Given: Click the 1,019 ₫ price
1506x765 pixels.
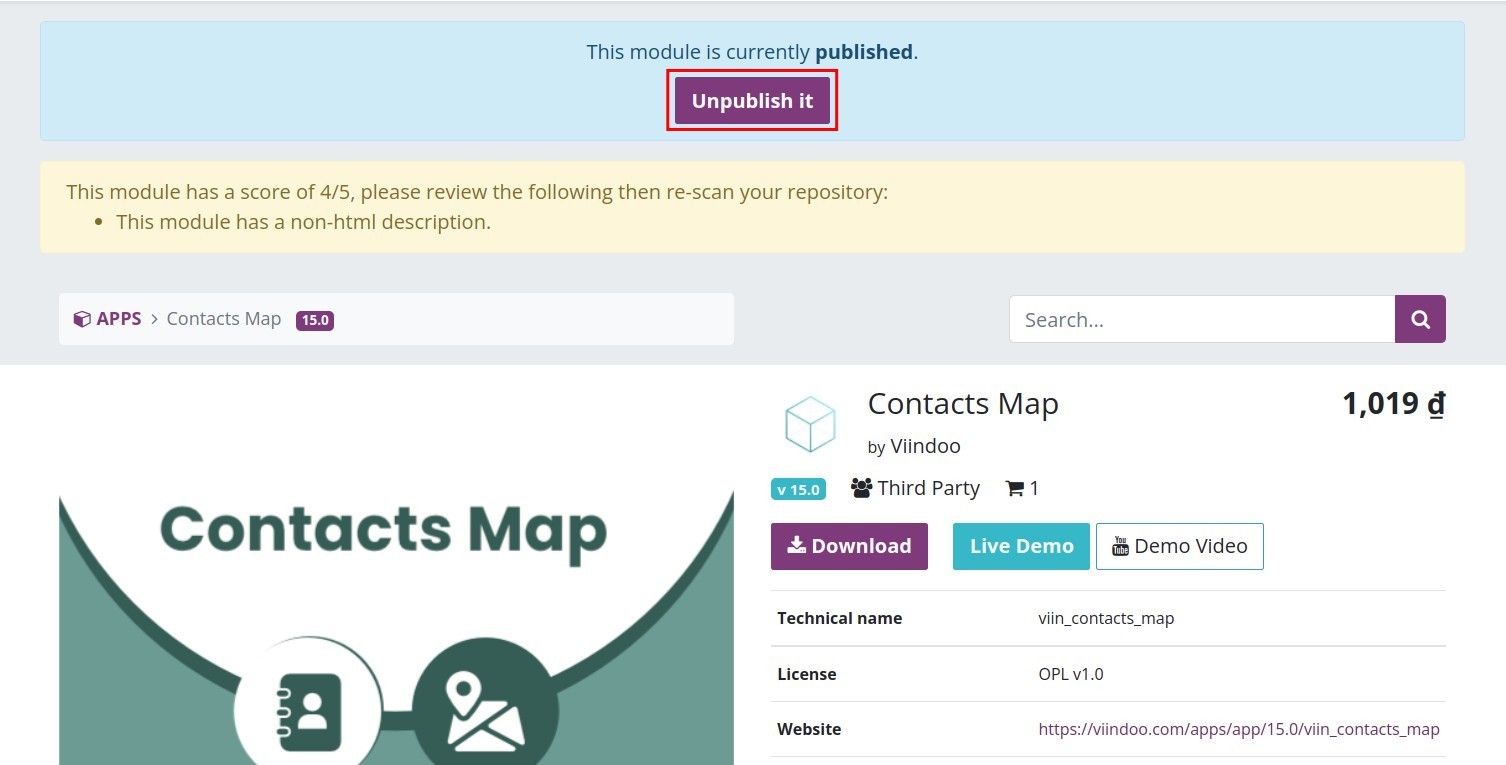Looking at the screenshot, I should point(1393,403).
